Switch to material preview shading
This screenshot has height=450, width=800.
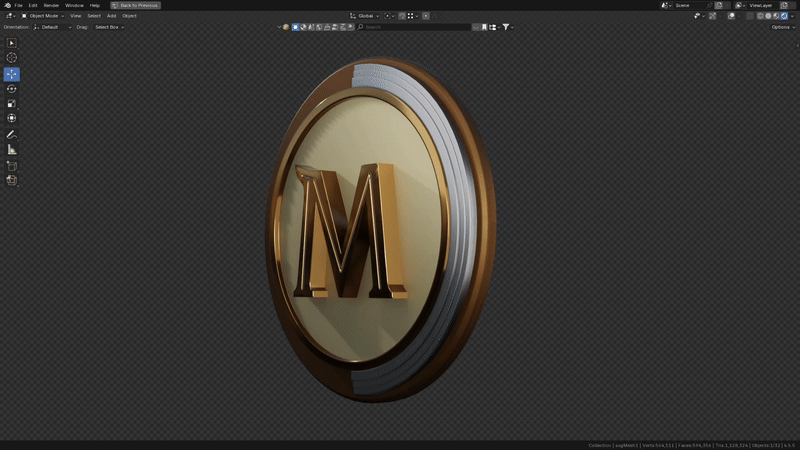click(776, 16)
